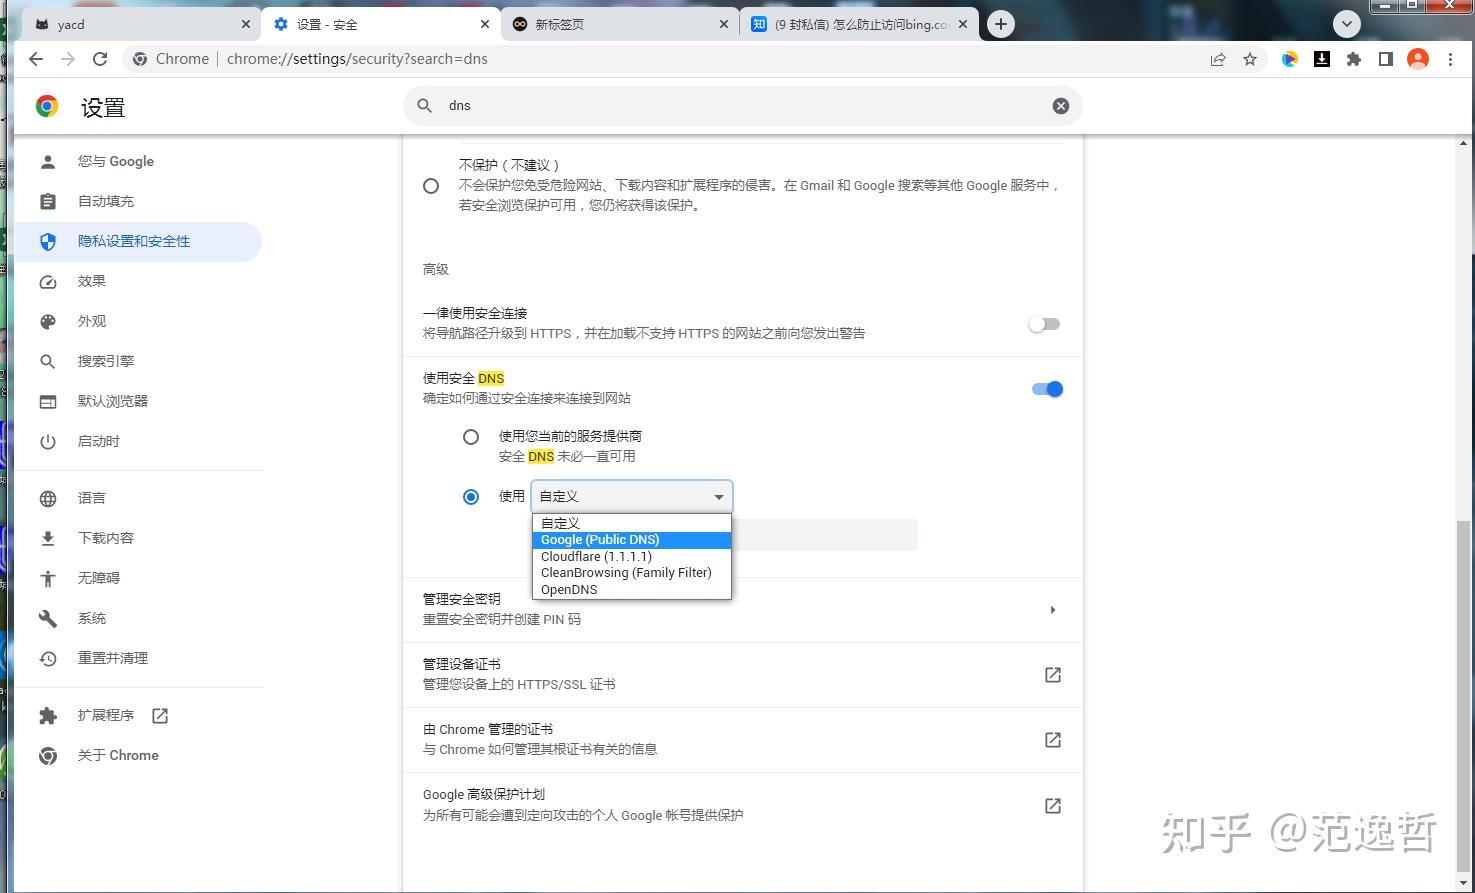Screen dimensions: 1475x893
Task: Open 关于 Chrome in sidebar
Action: [x=138, y=755]
